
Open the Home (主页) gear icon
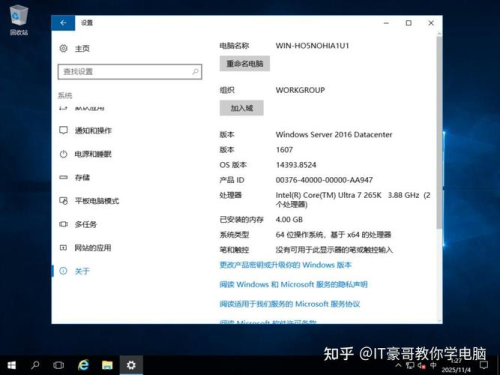coord(63,49)
